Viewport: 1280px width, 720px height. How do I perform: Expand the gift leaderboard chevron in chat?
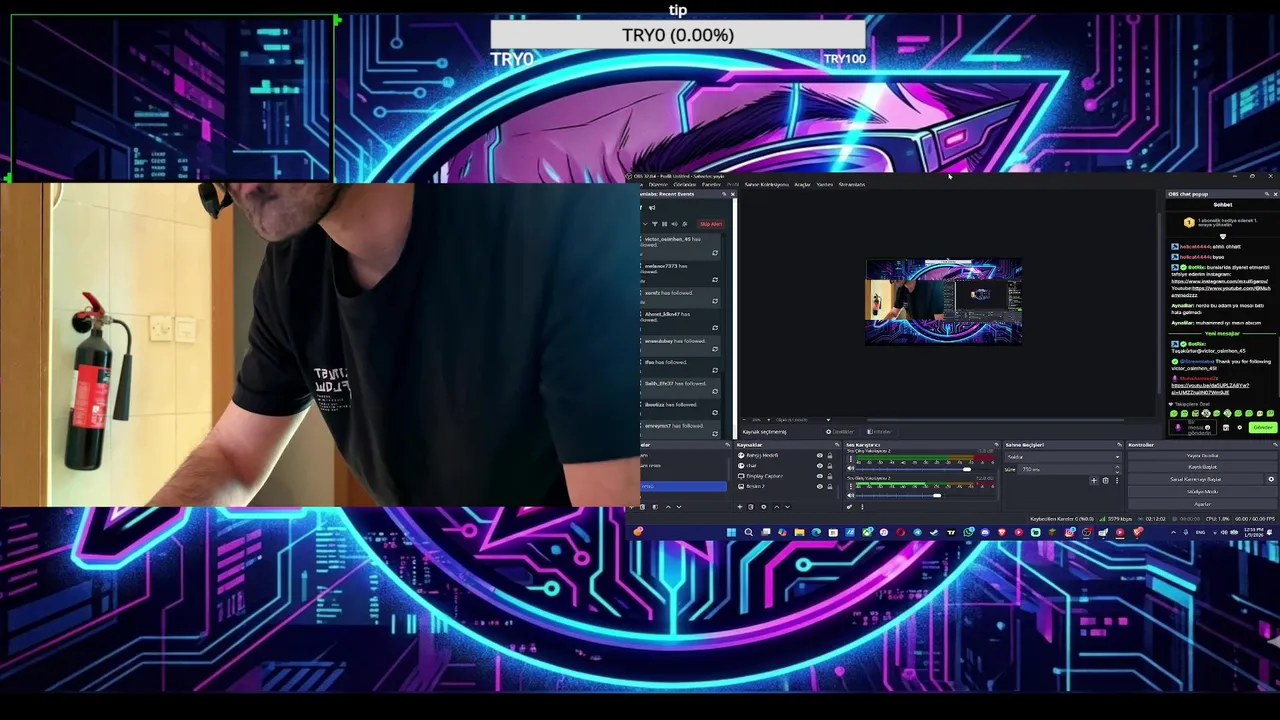[1223, 237]
